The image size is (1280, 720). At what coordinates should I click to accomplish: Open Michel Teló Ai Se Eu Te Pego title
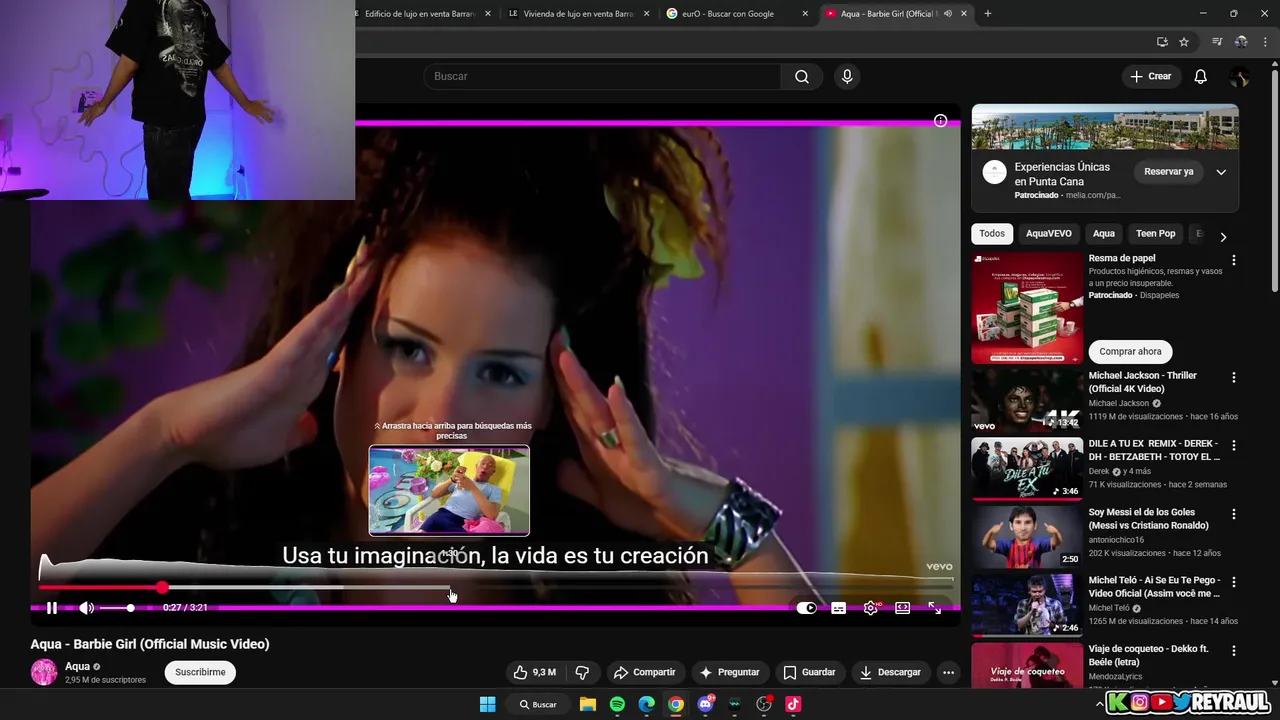click(x=1155, y=587)
